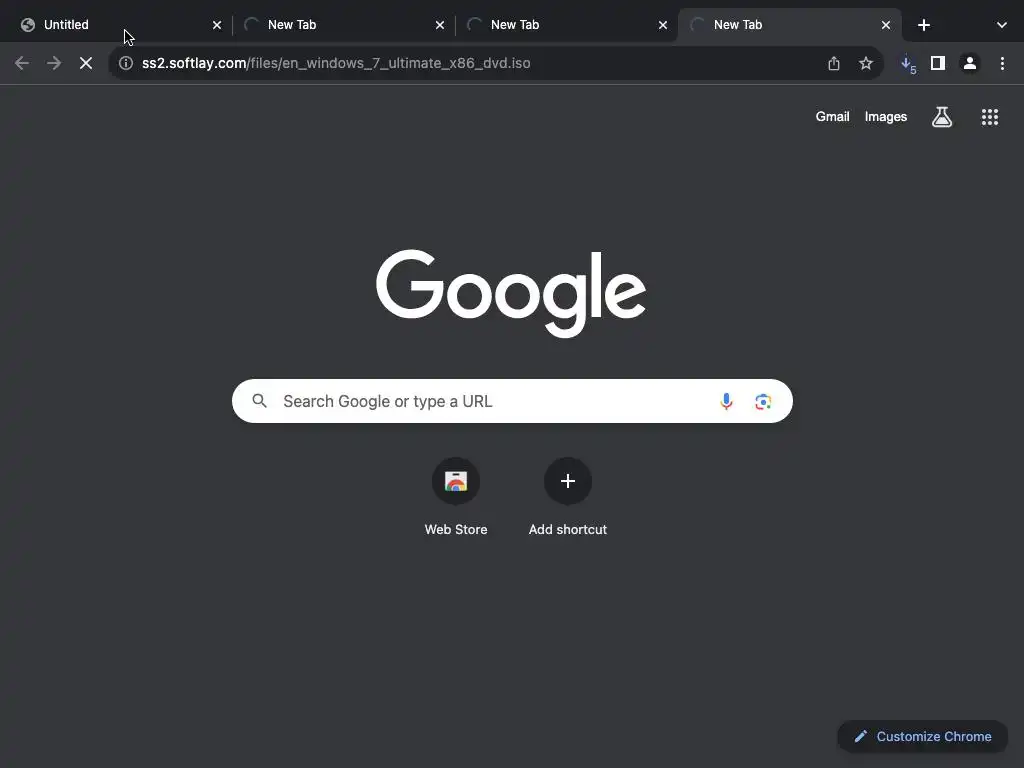Open the Gmail link

[x=832, y=117]
